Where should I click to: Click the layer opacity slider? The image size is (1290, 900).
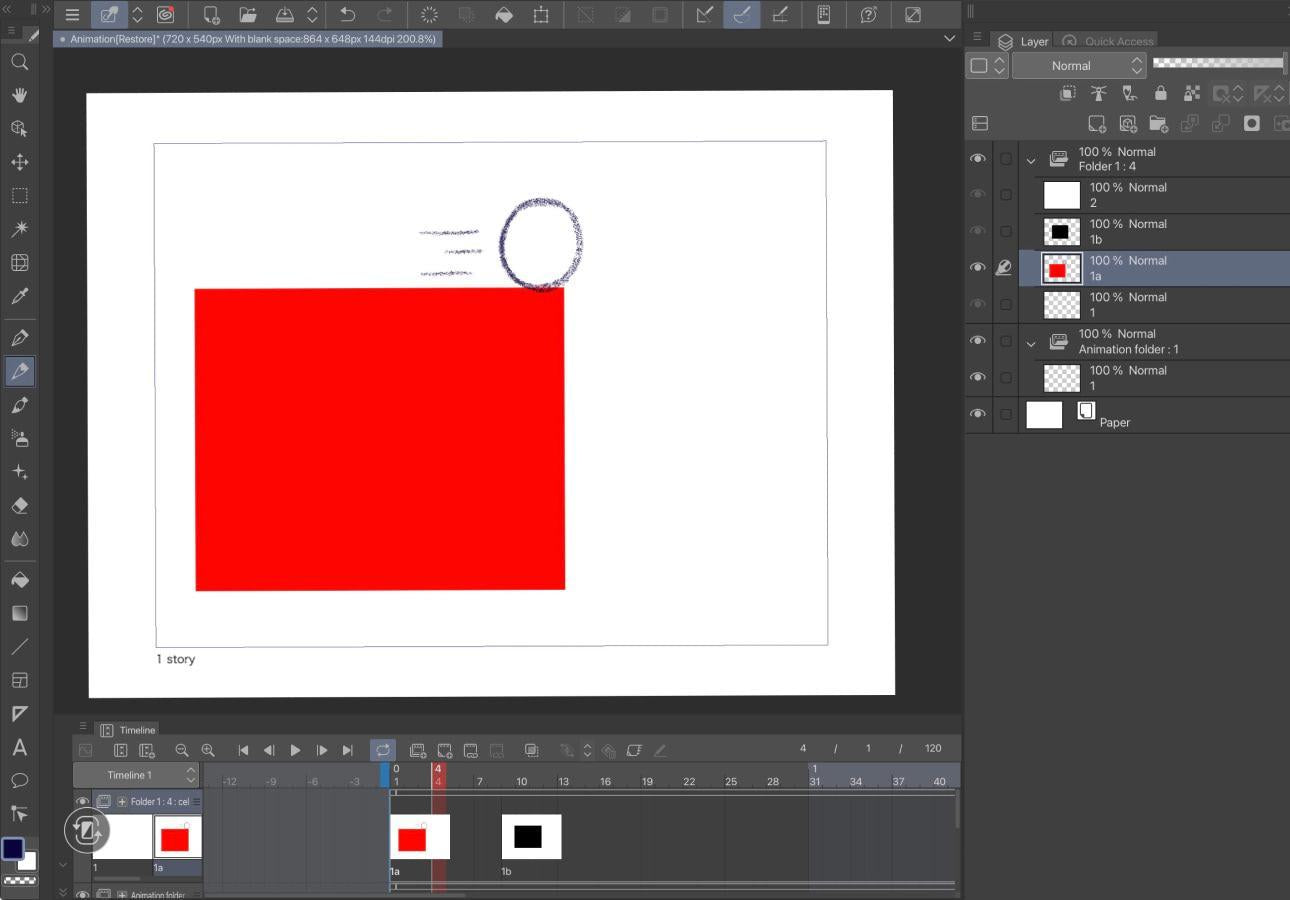pyautogui.click(x=1219, y=63)
